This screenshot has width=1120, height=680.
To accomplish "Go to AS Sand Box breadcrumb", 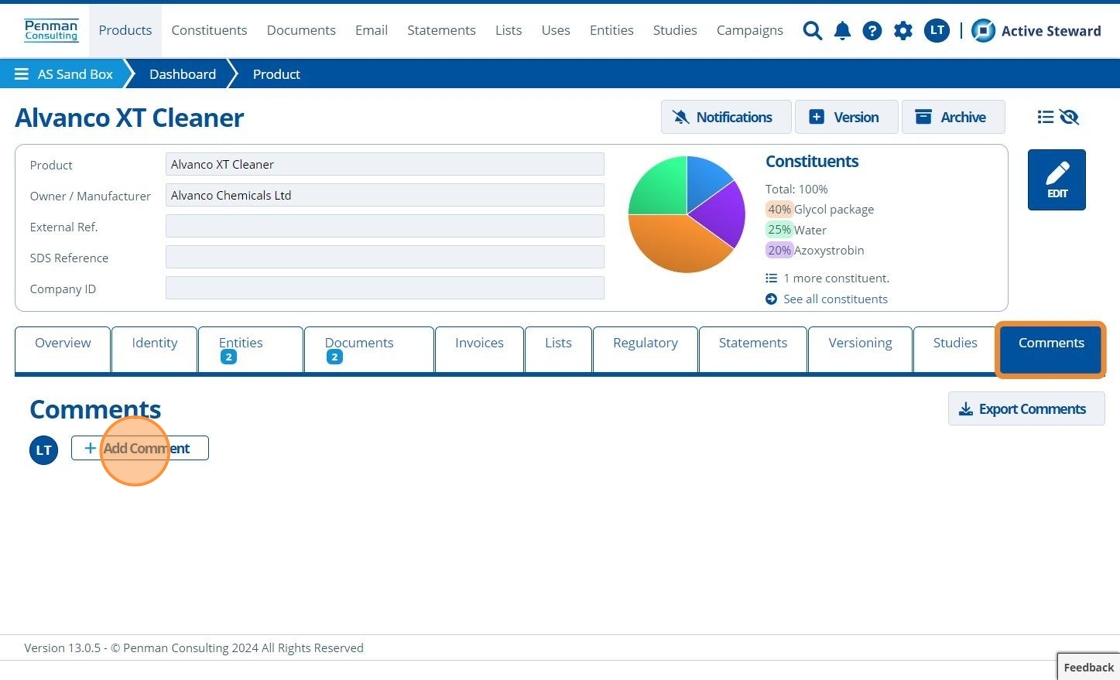I will pos(75,74).
